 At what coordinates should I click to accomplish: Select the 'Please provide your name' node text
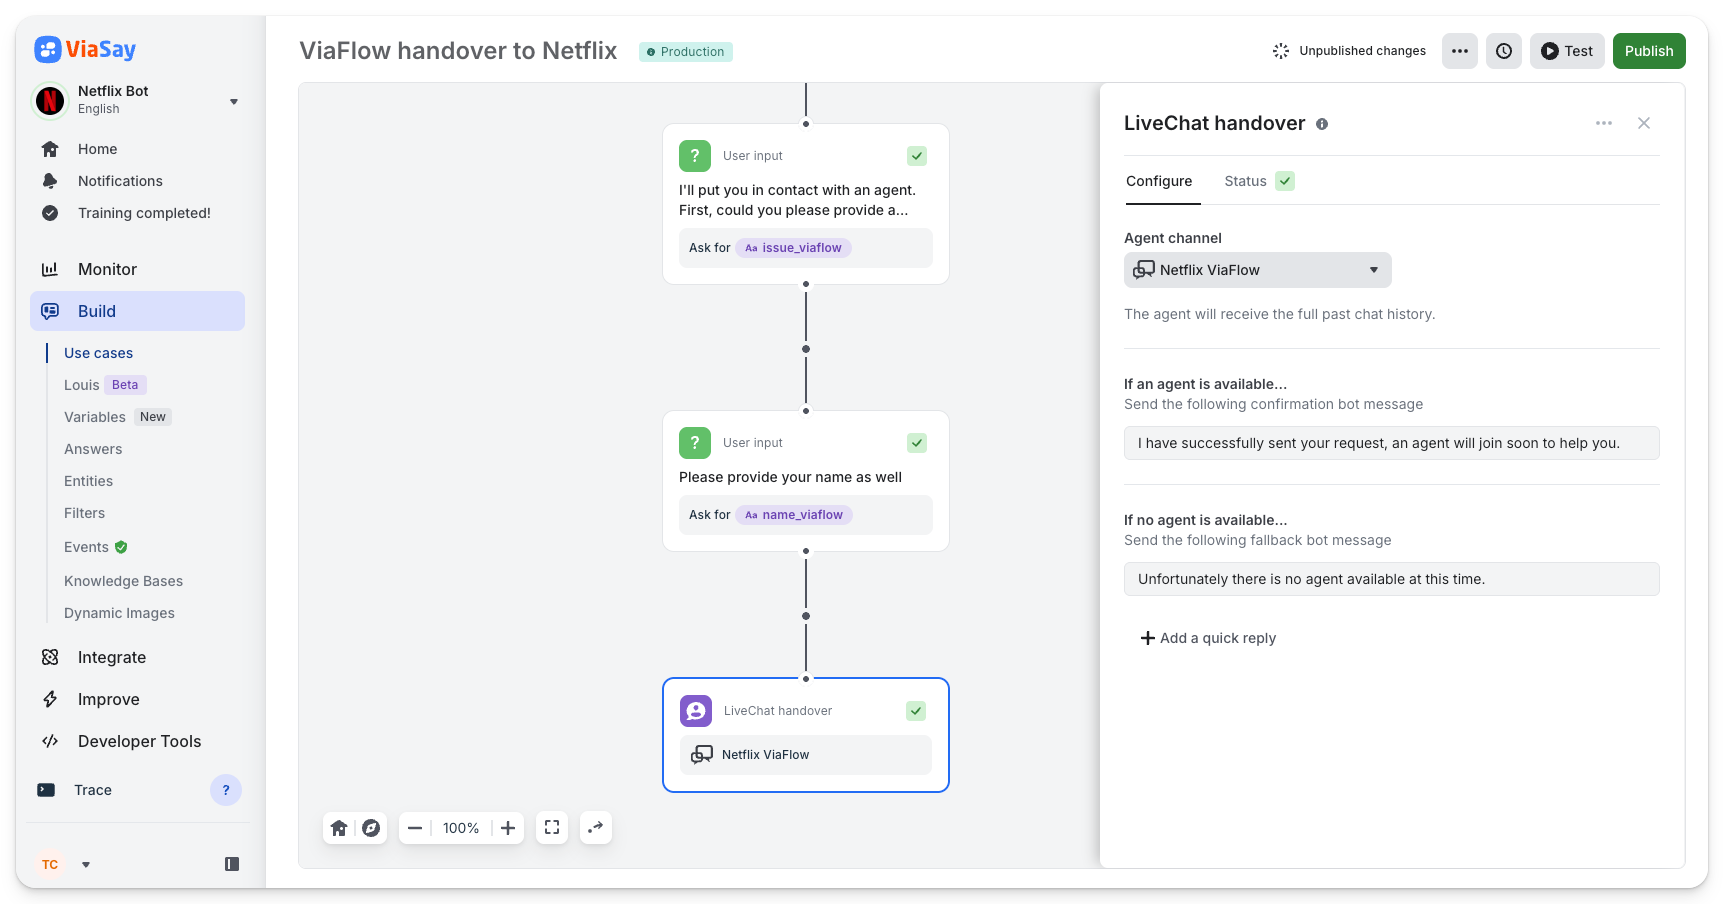click(x=790, y=477)
